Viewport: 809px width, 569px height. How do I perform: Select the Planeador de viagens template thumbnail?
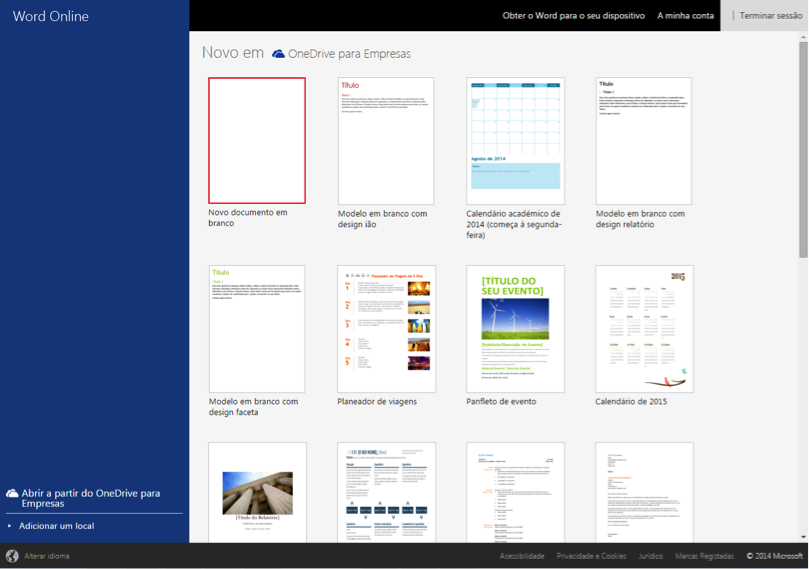click(386, 329)
